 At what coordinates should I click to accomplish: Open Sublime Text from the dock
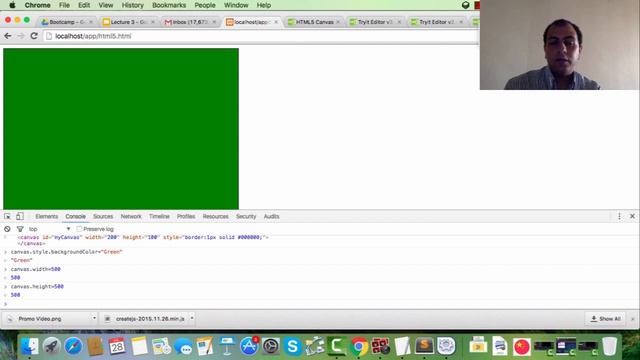tap(424, 347)
